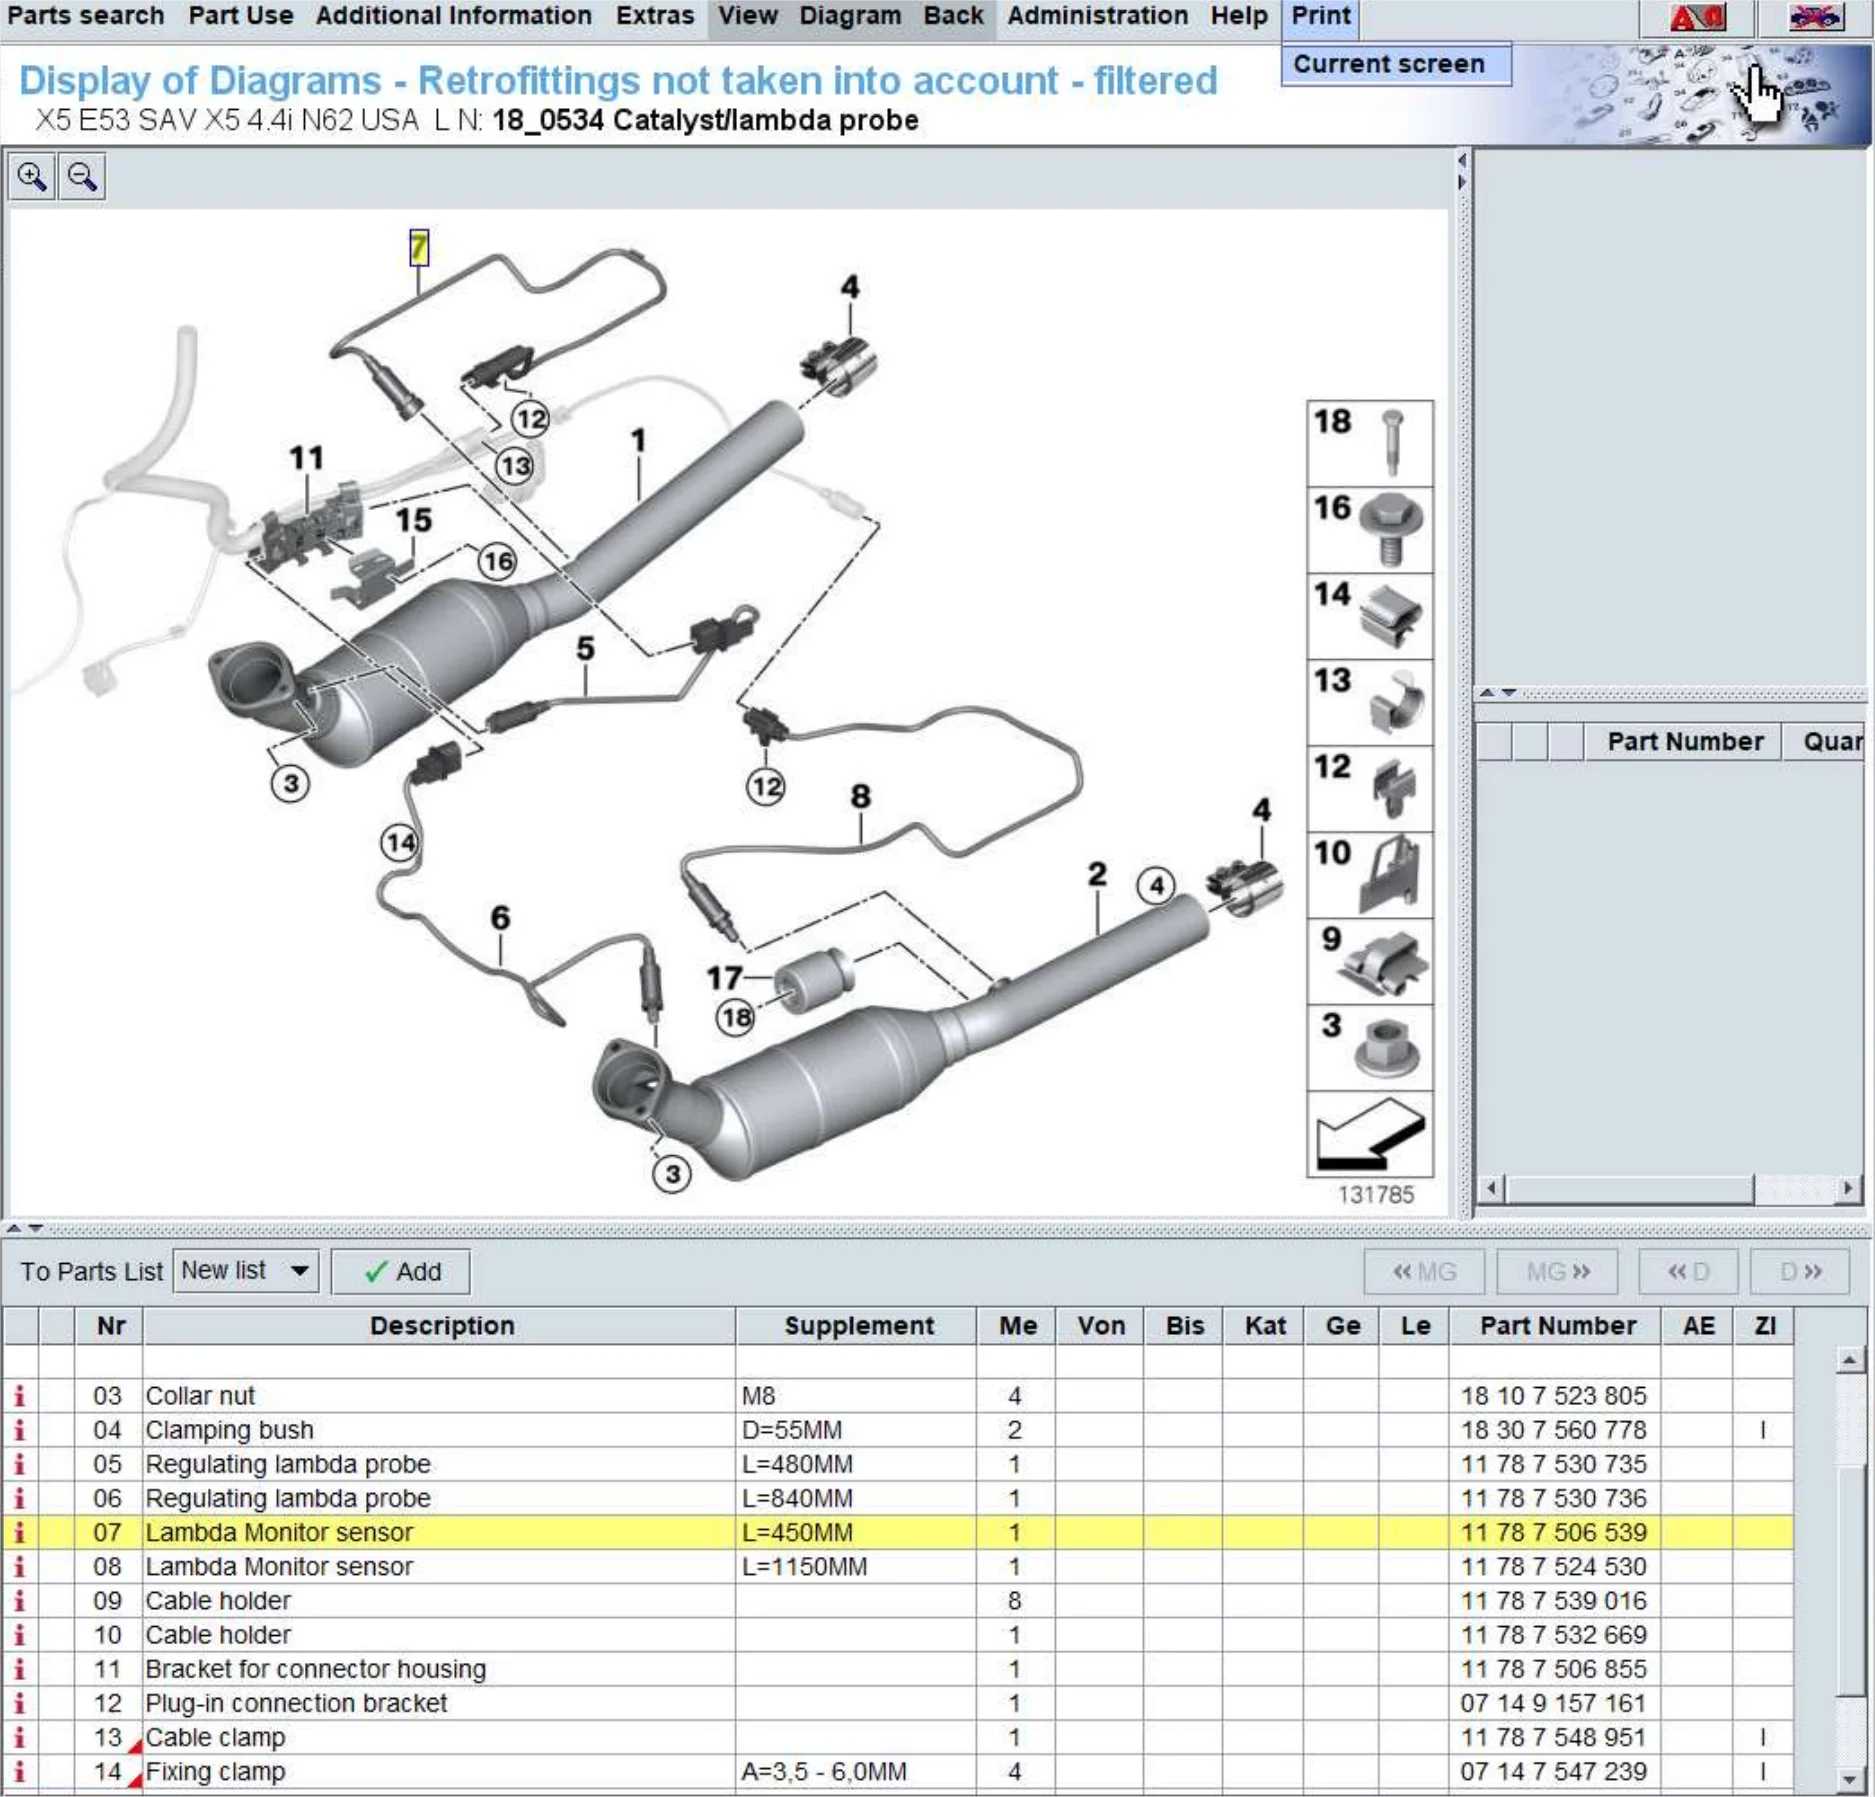Select thumbnail 12 plug-in bracket in legend
Image resolution: width=1875 pixels, height=1797 pixels.
coord(1370,788)
